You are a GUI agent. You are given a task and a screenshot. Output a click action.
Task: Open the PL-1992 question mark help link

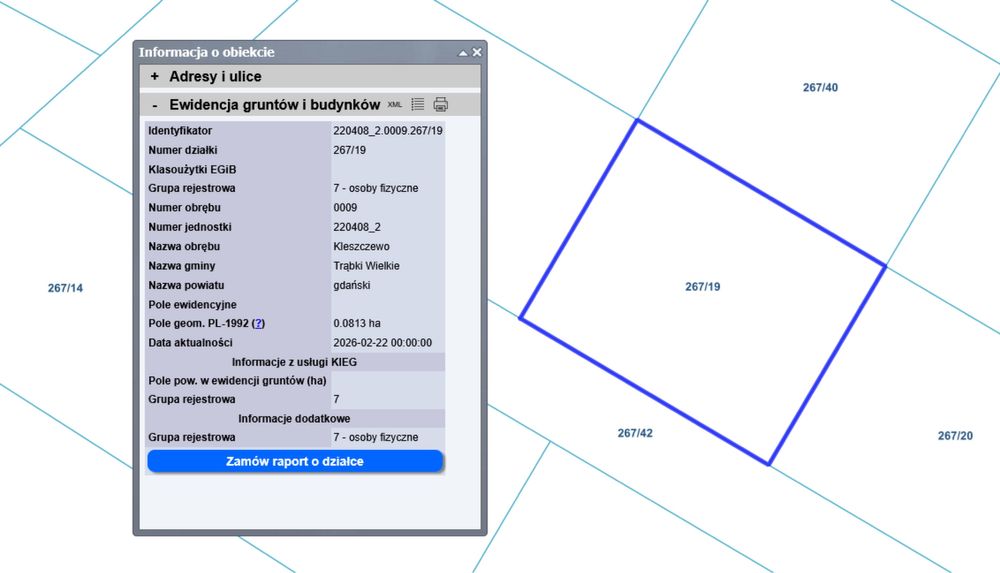click(258, 324)
